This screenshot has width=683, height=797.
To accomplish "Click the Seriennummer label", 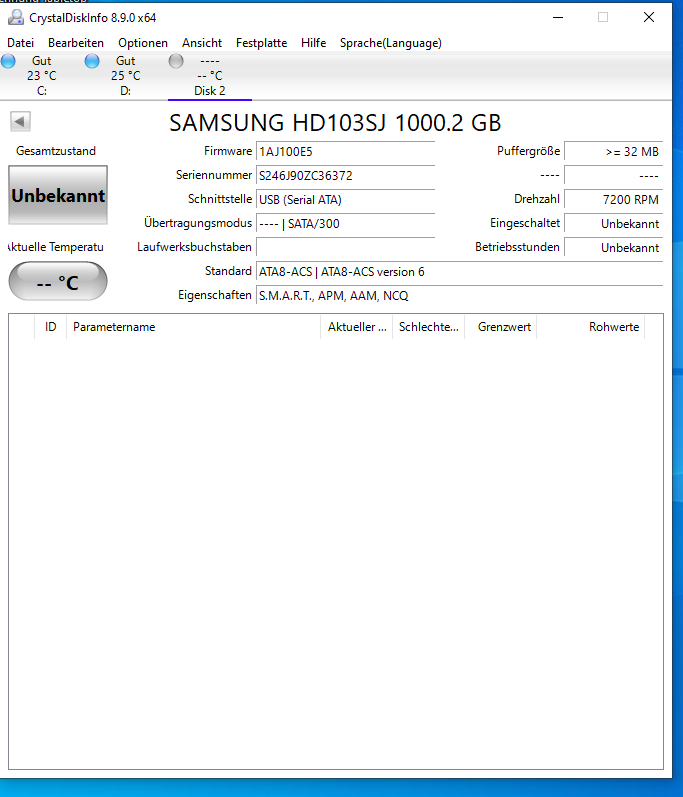I will pos(214,175).
